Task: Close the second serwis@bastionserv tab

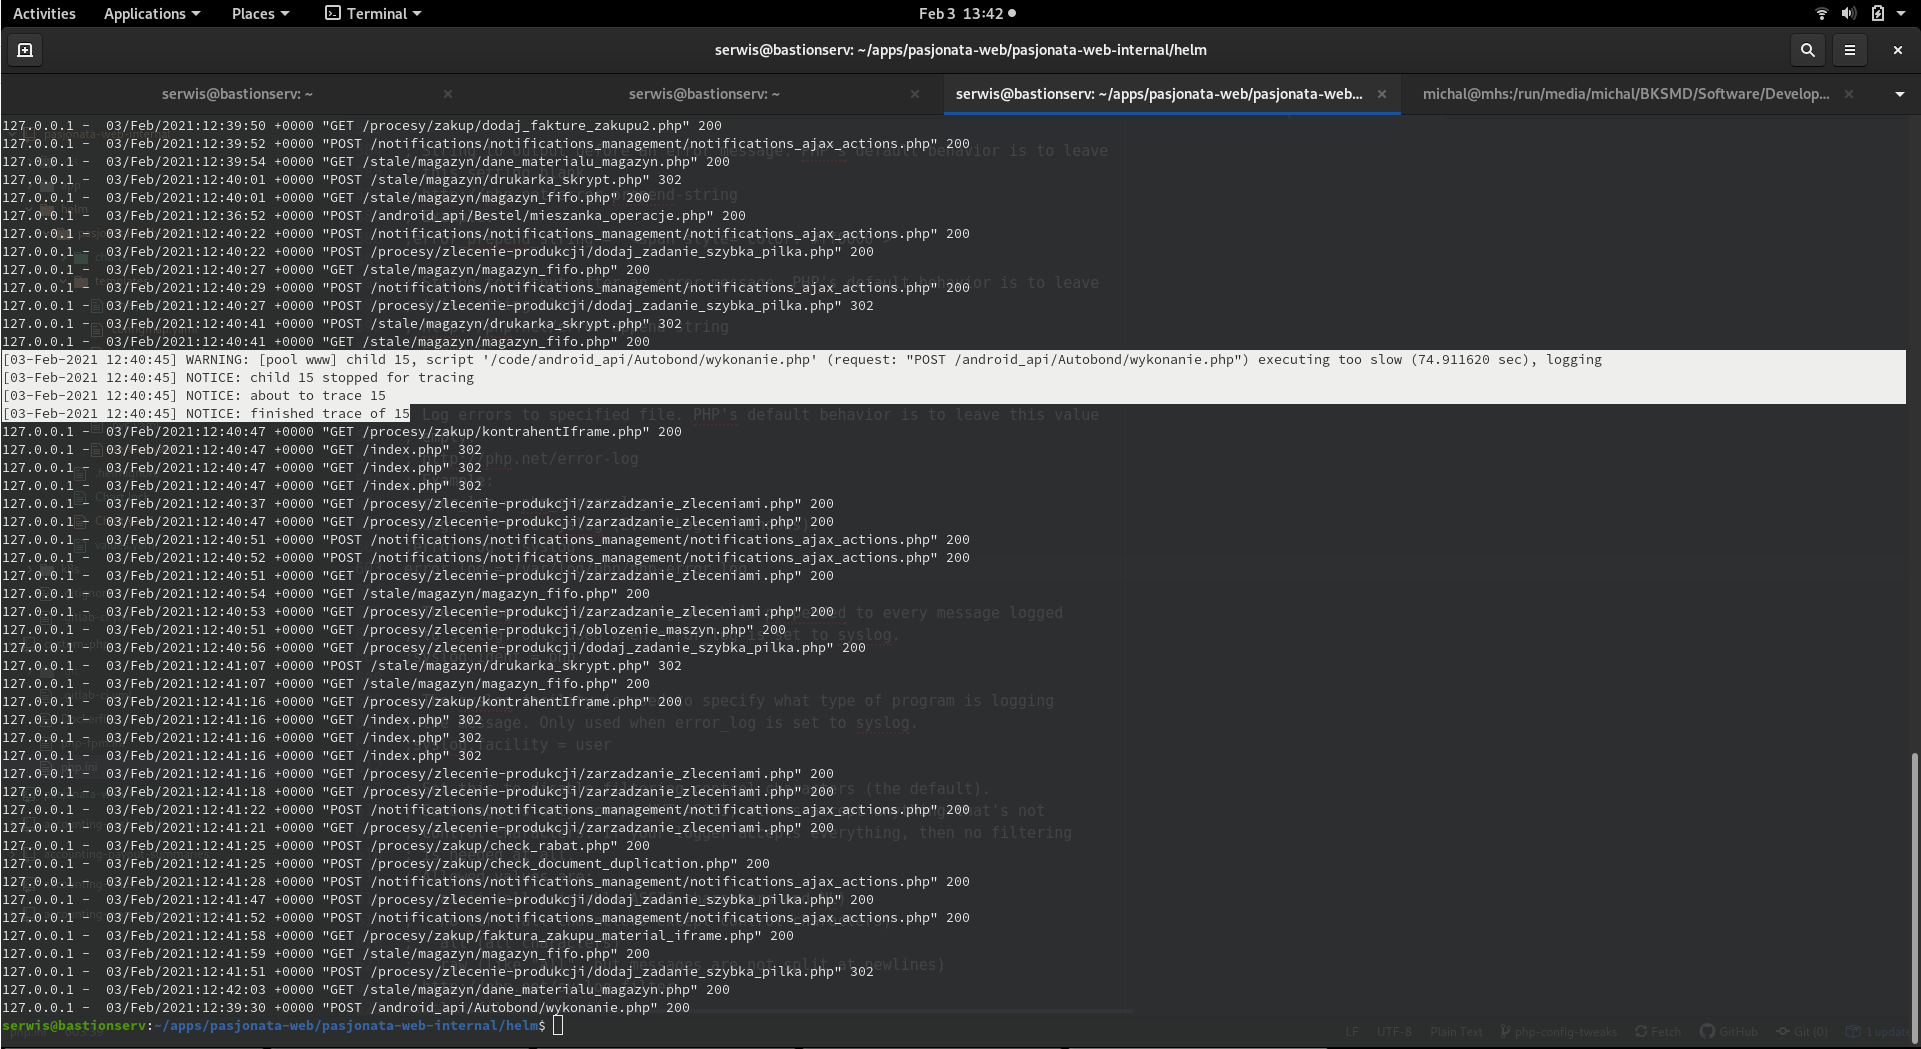Action: [x=915, y=94]
